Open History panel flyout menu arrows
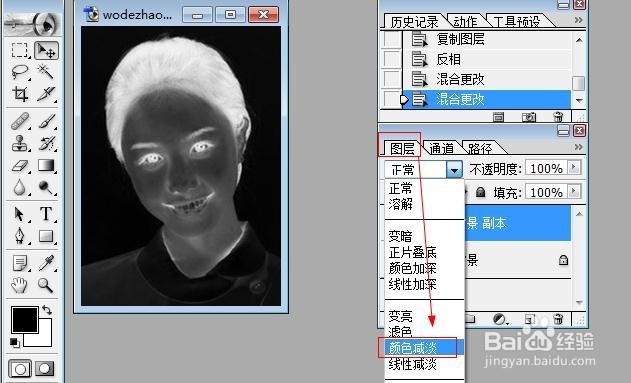The width and height of the screenshot is (631, 383). point(578,20)
